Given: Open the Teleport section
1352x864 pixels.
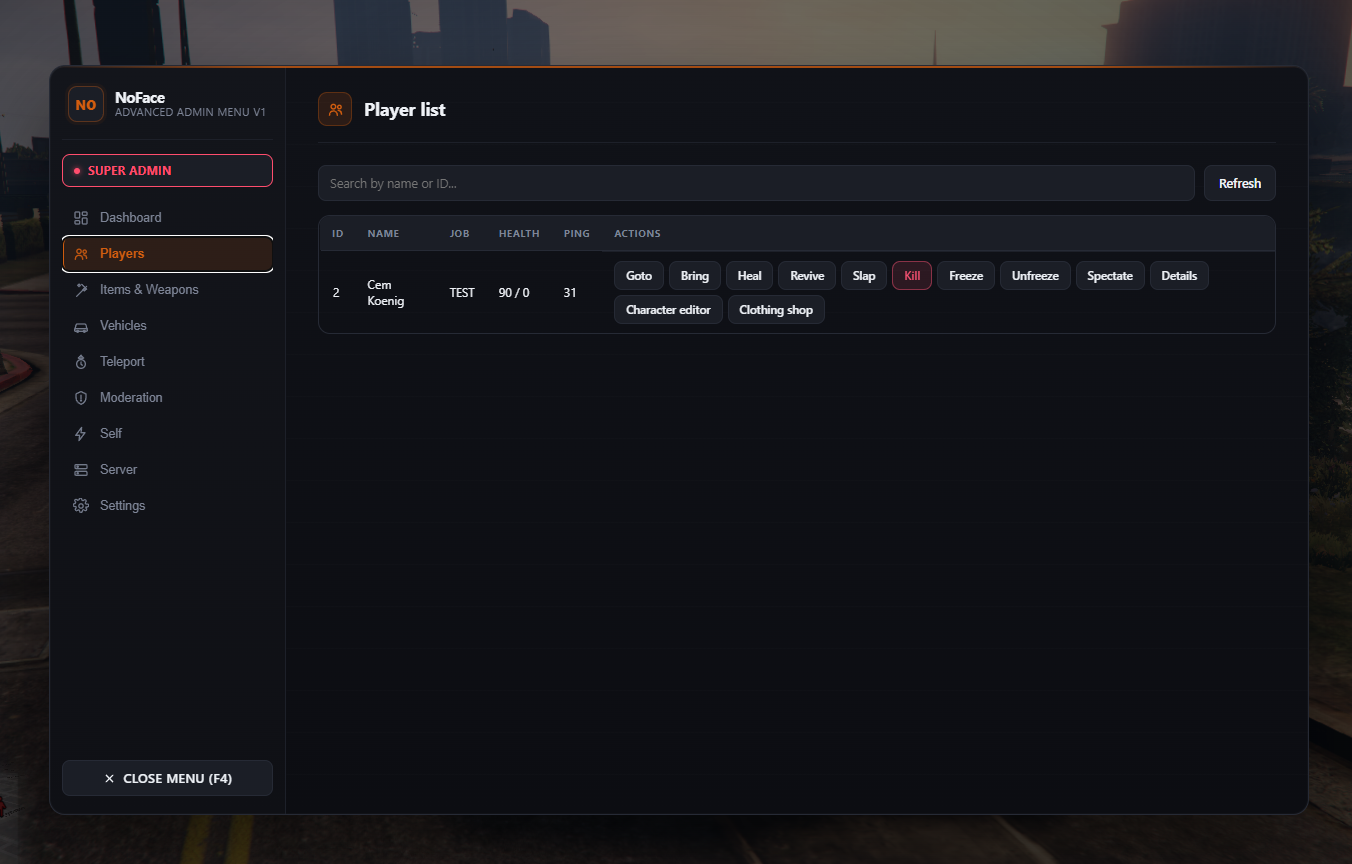Looking at the screenshot, I should [x=167, y=362].
